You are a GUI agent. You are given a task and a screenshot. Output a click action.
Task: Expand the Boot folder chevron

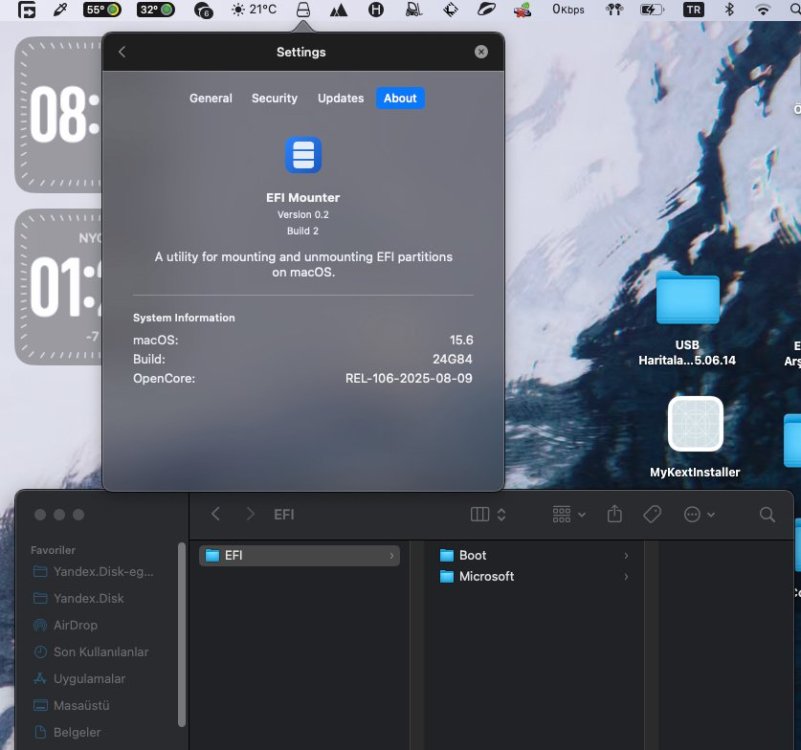626,555
